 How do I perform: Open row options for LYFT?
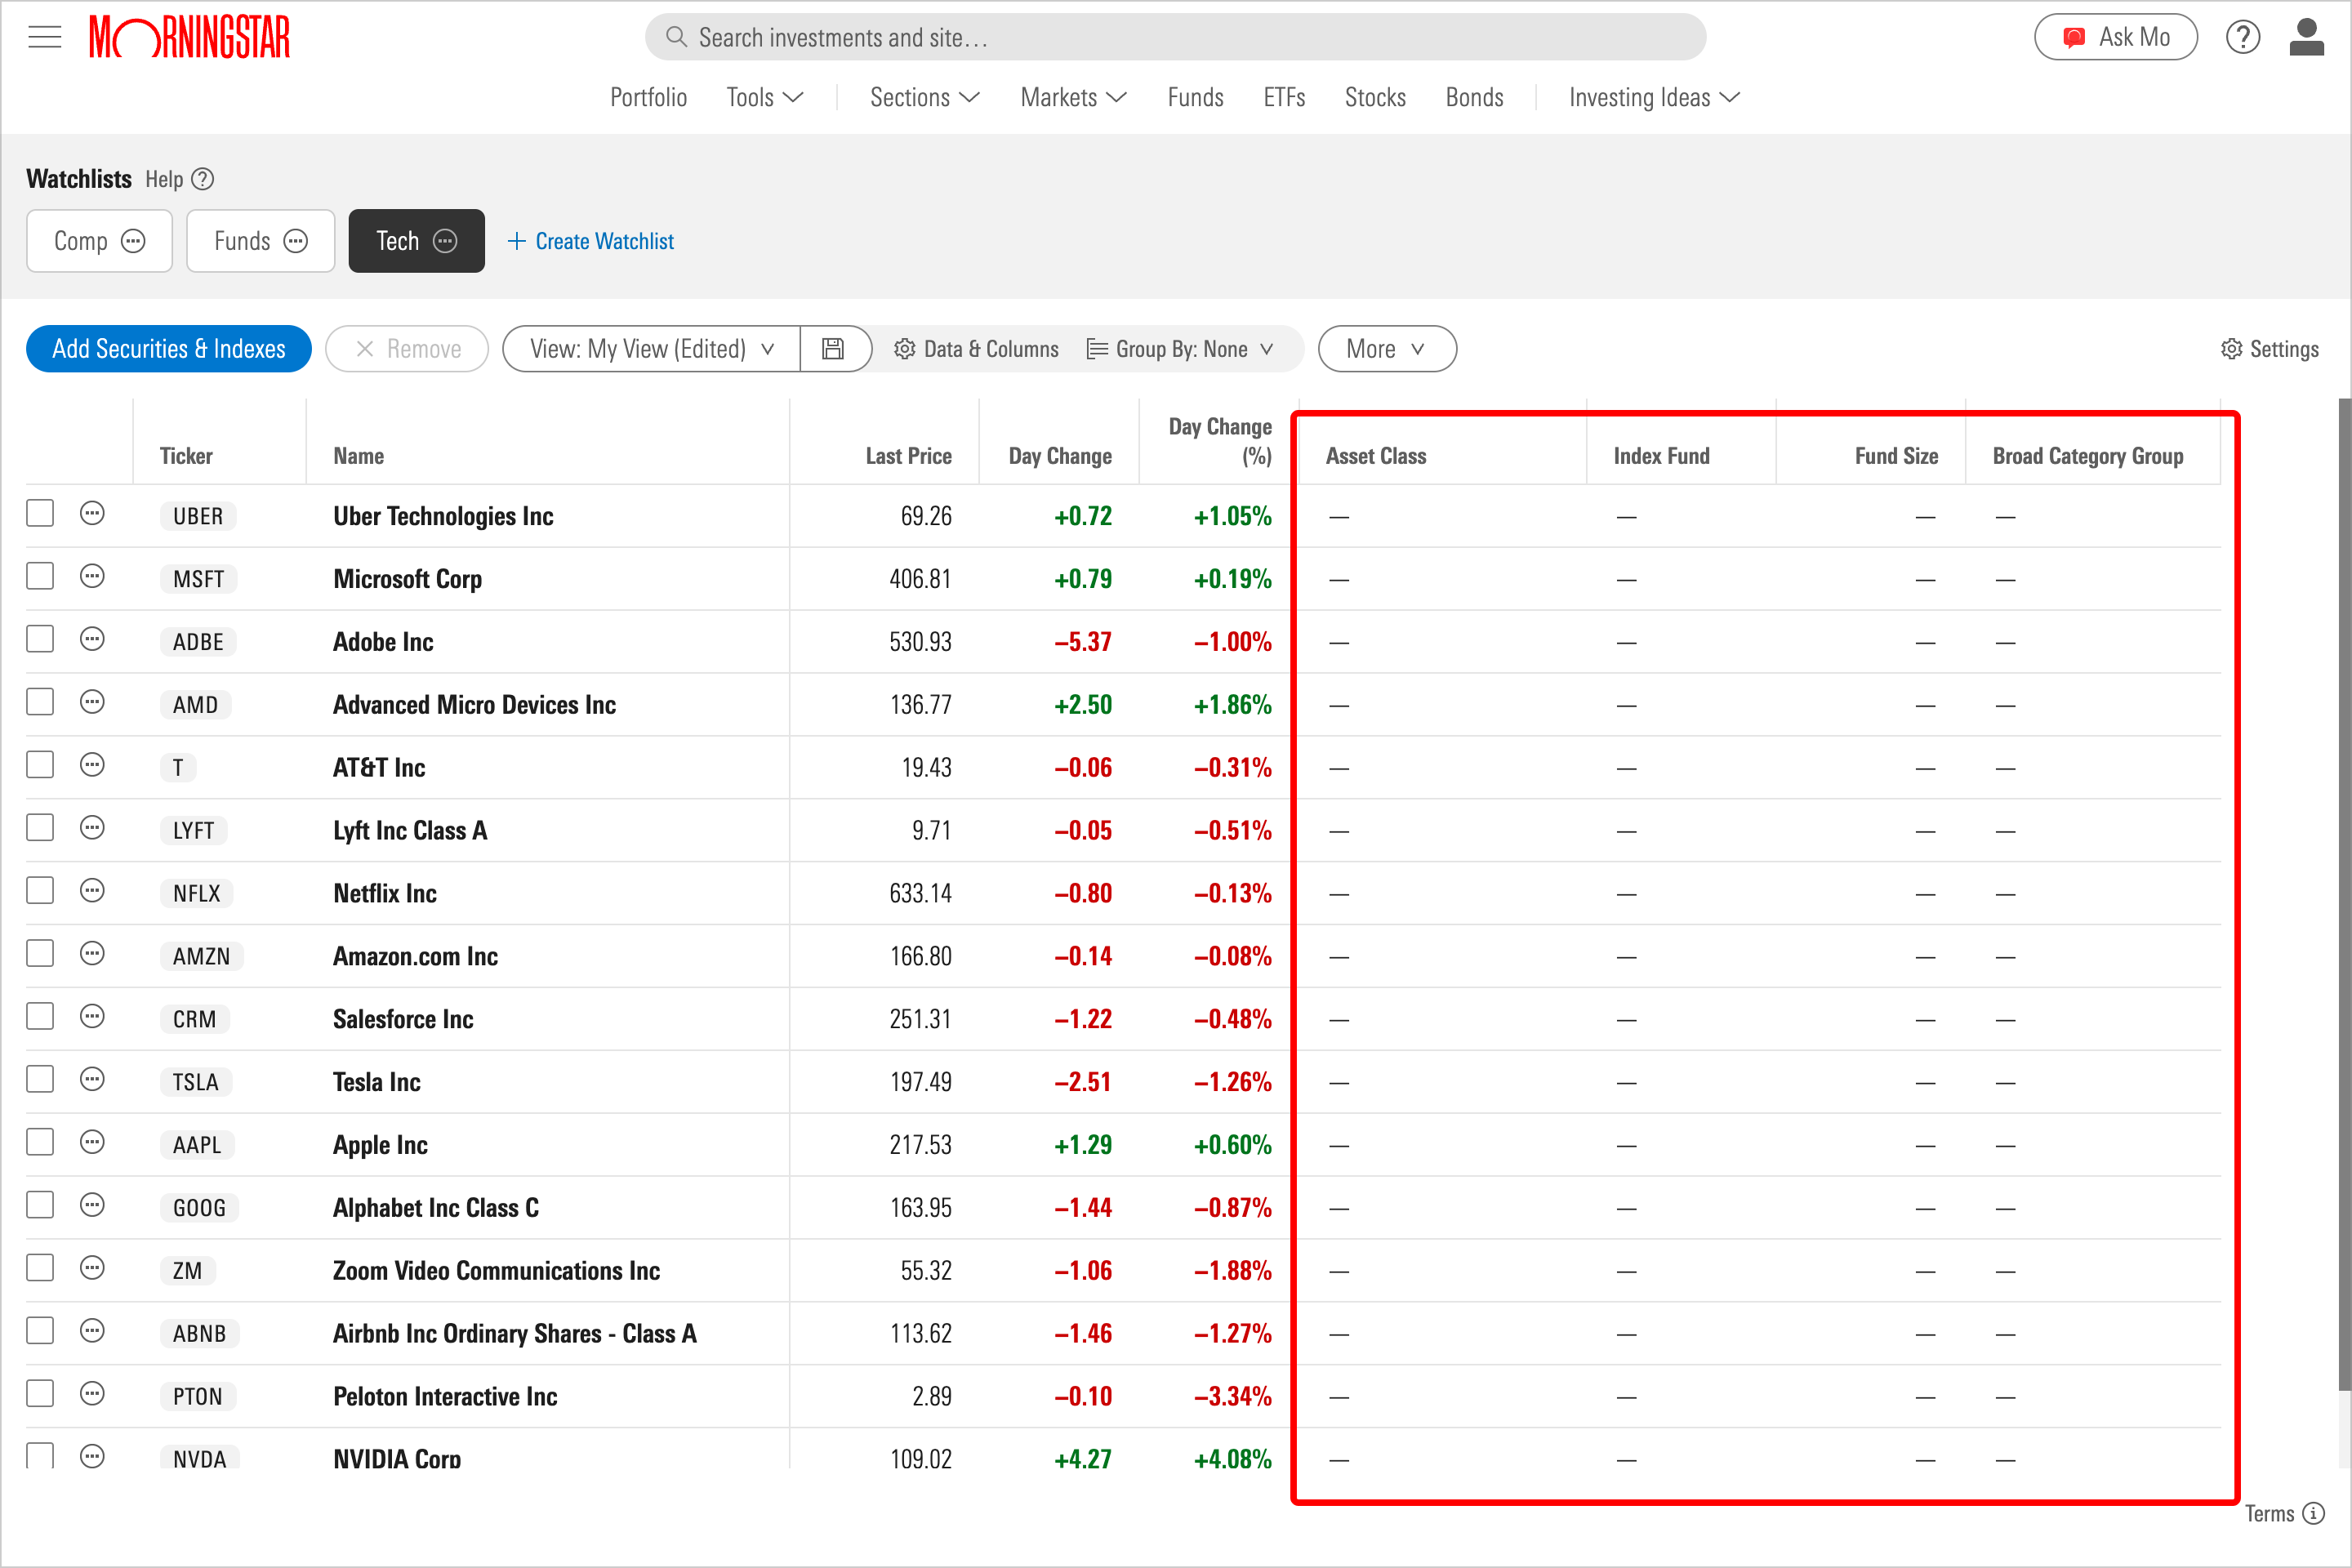(x=92, y=828)
